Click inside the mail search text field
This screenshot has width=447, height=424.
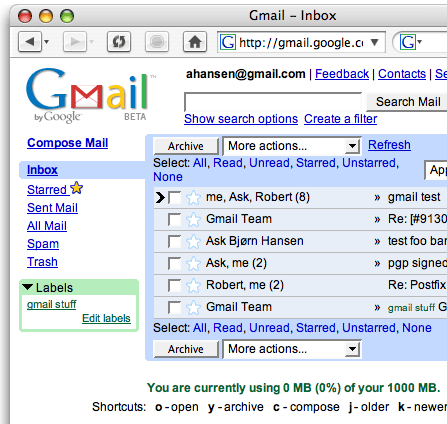(273, 102)
